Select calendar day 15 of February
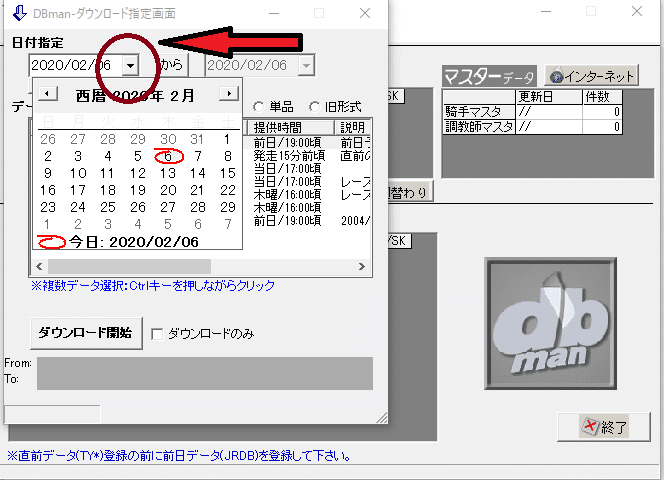664x480 pixels. click(228, 173)
